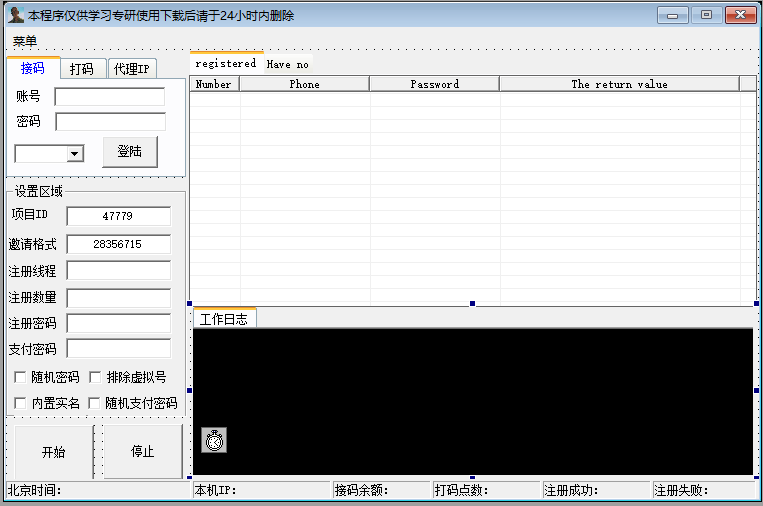Viewport: 763px width, 506px height.
Task: Expand the dropdown next to 登陆 button
Action: pyautogui.click(x=74, y=153)
